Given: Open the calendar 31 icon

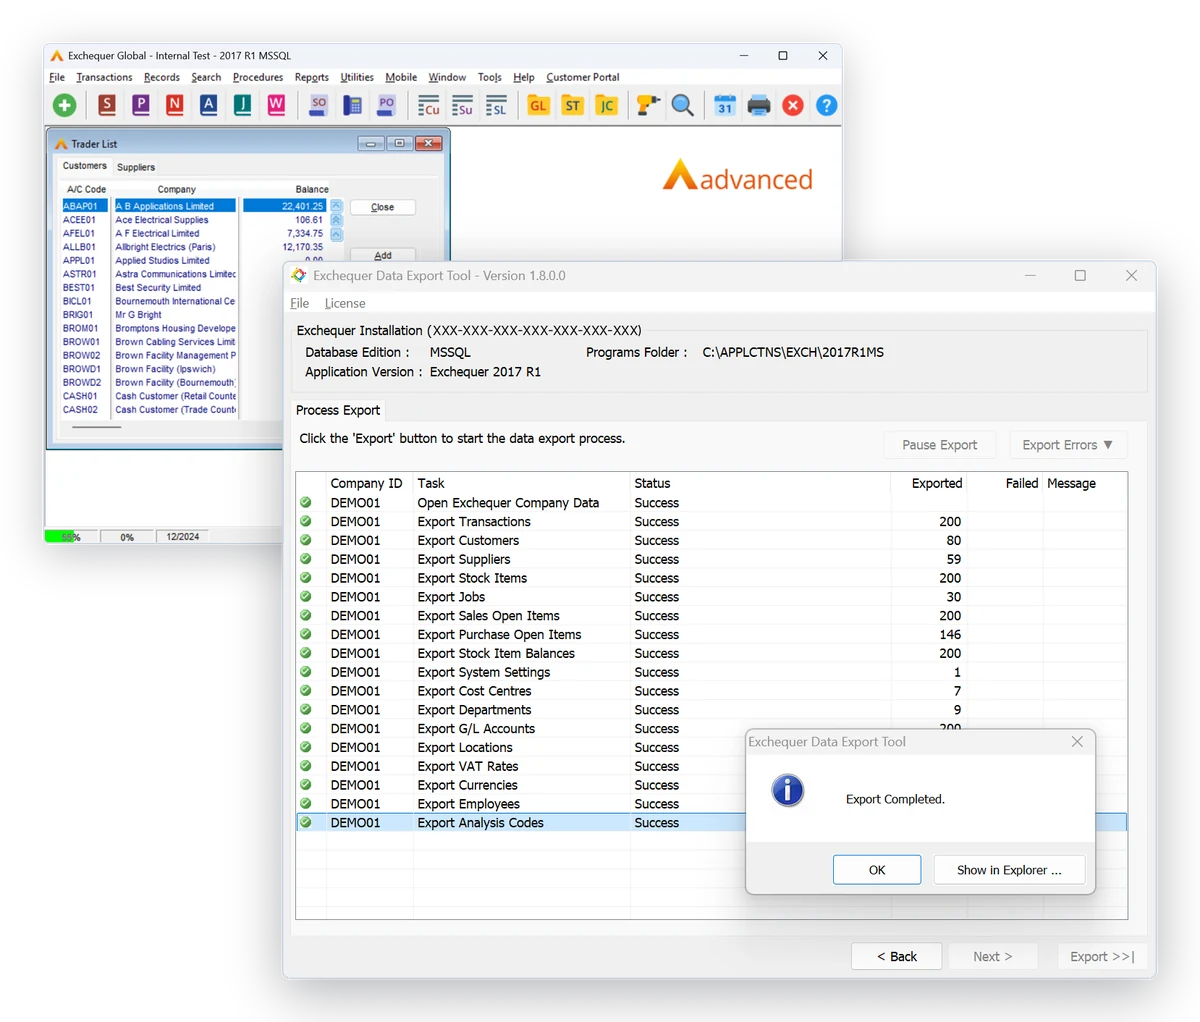Looking at the screenshot, I should pyautogui.click(x=725, y=105).
